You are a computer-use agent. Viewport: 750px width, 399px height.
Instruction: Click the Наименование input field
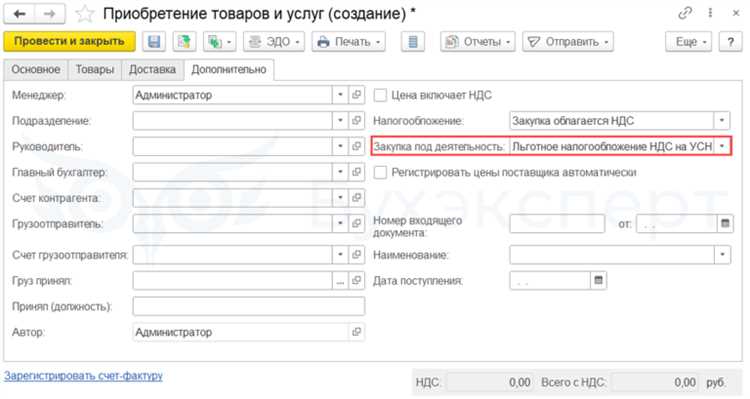(612, 255)
